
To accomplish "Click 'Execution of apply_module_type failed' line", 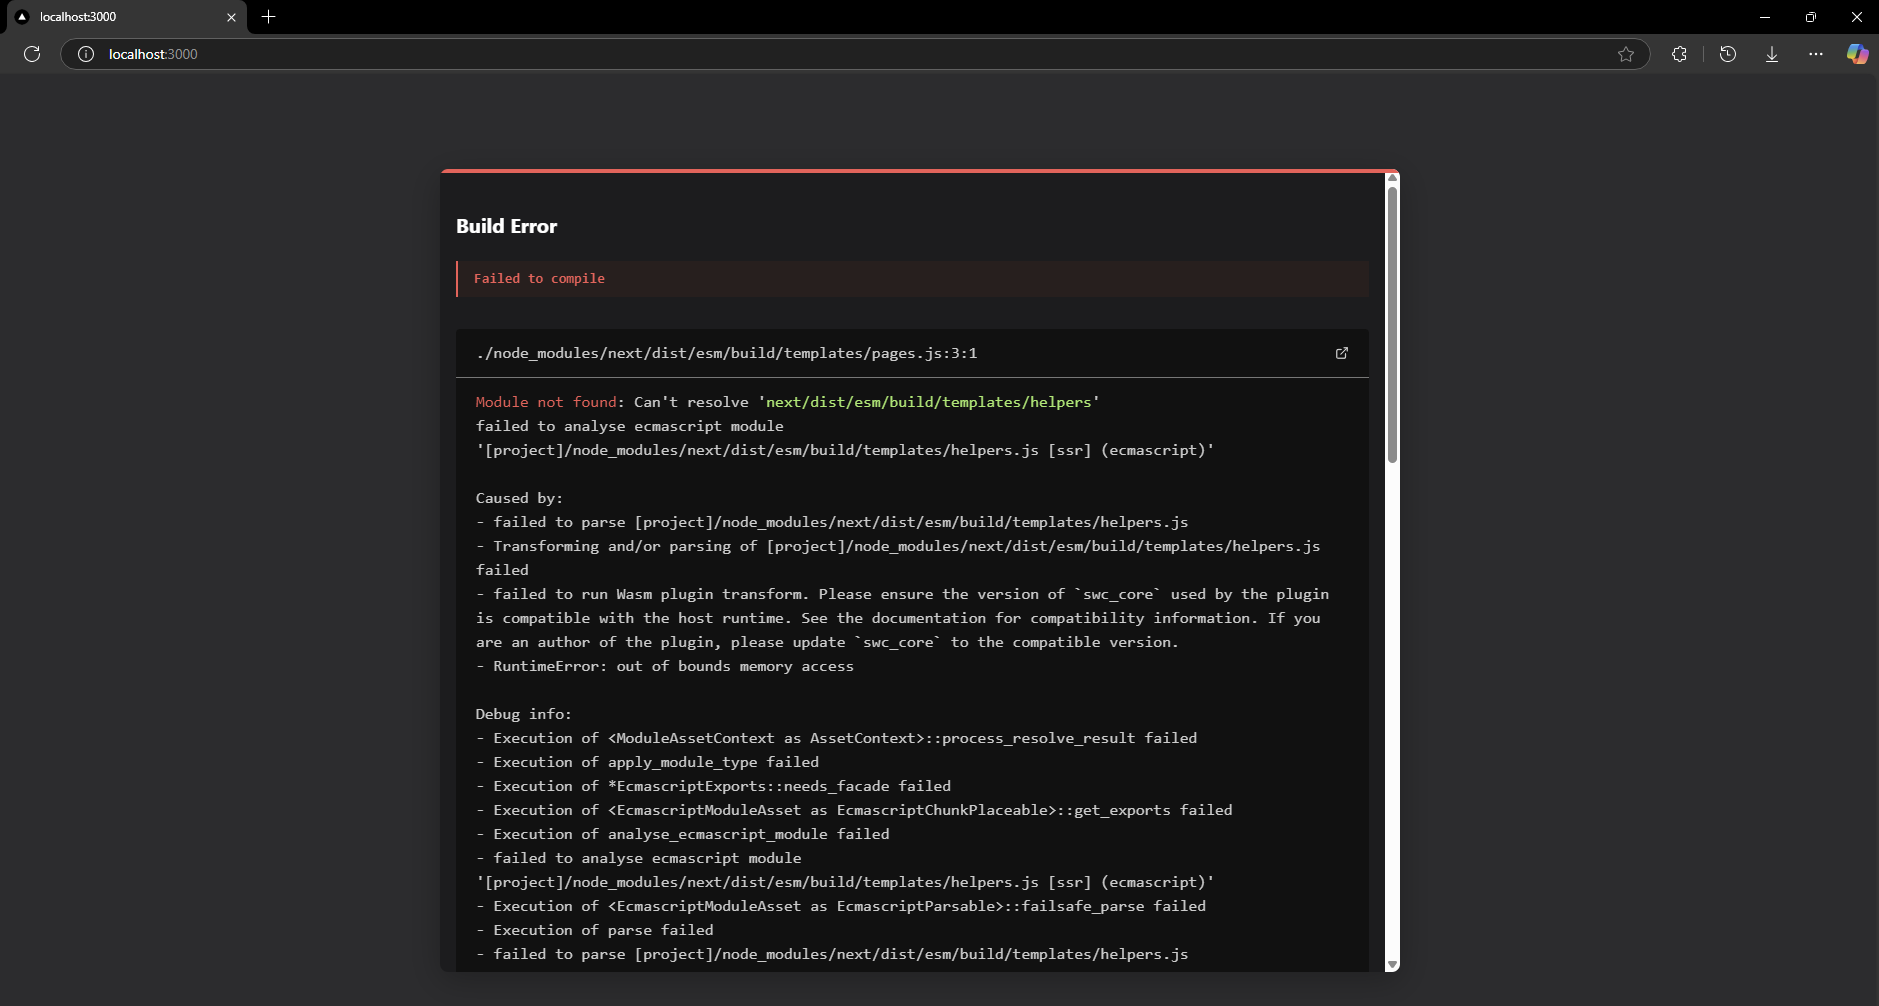I will click(647, 762).
